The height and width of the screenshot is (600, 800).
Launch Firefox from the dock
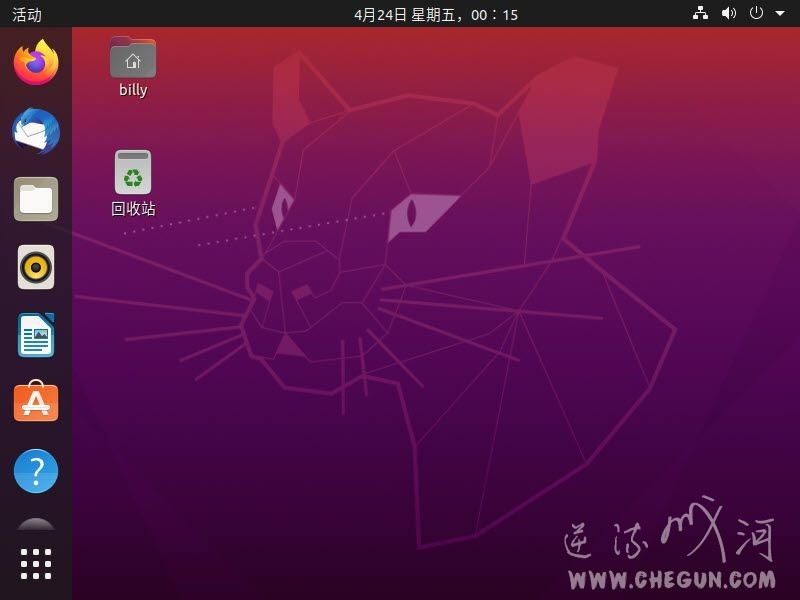(36, 63)
